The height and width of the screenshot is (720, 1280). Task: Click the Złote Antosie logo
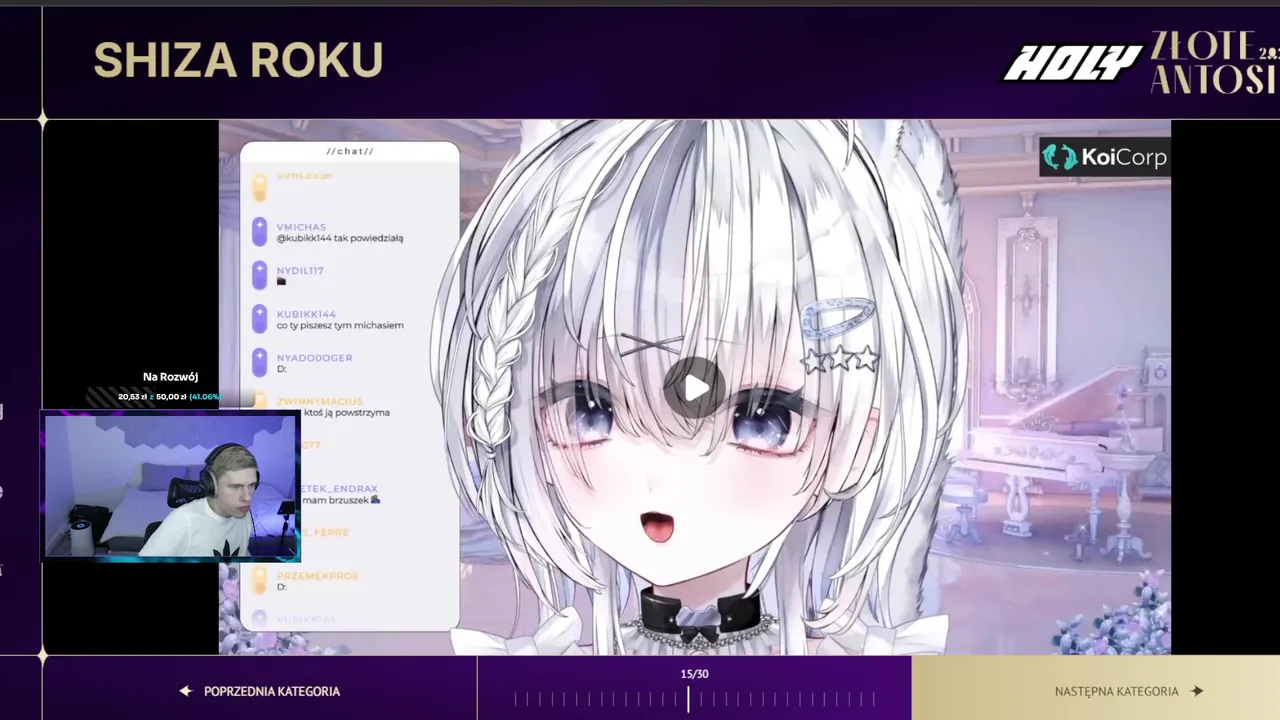(x=1214, y=62)
